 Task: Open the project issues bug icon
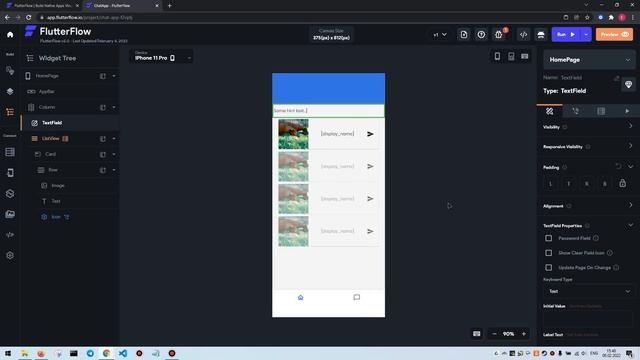click(x=499, y=35)
